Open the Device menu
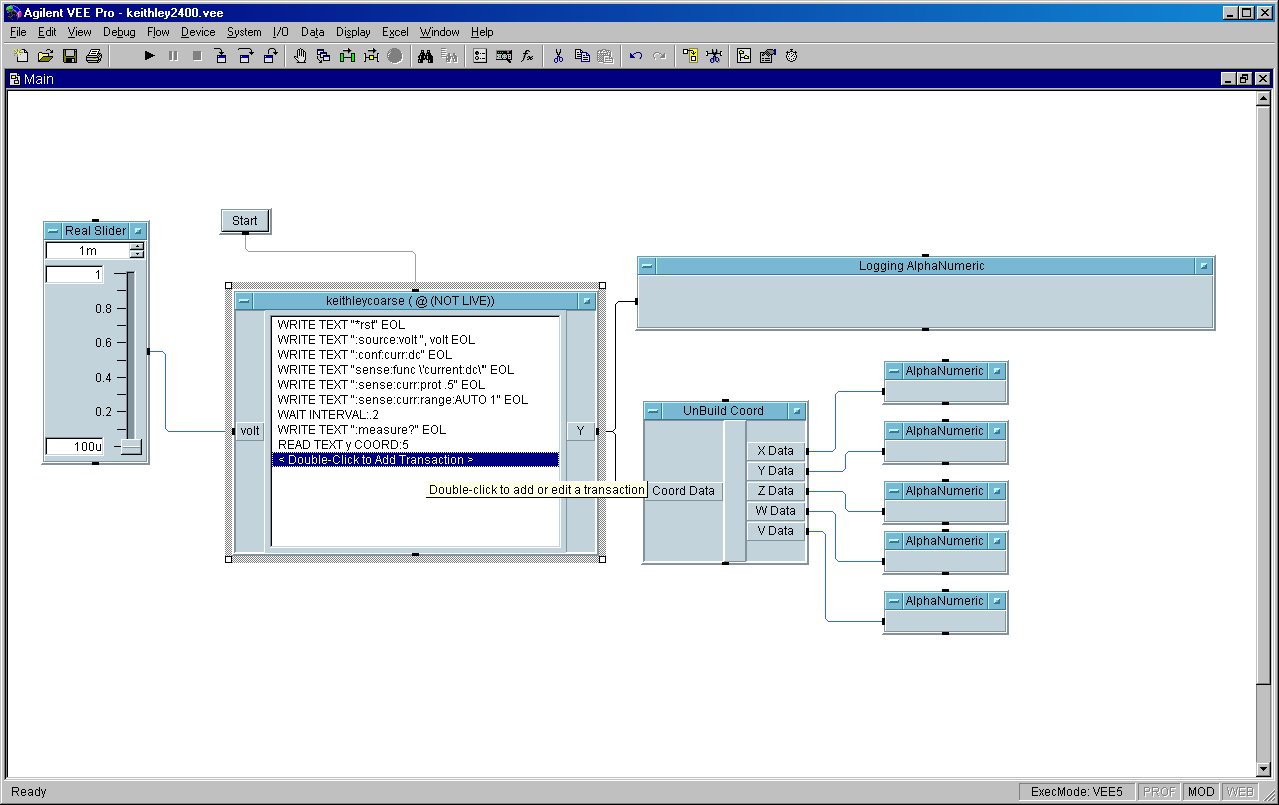1279x805 pixels. (198, 32)
